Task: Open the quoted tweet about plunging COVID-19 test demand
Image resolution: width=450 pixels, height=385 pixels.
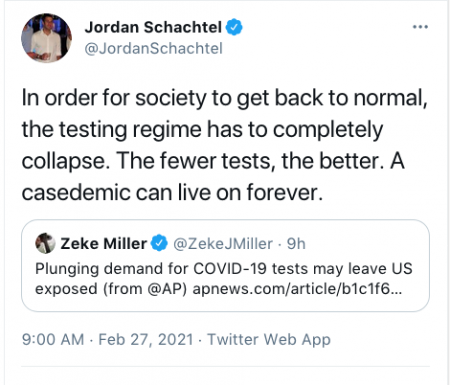Action: click(x=225, y=265)
